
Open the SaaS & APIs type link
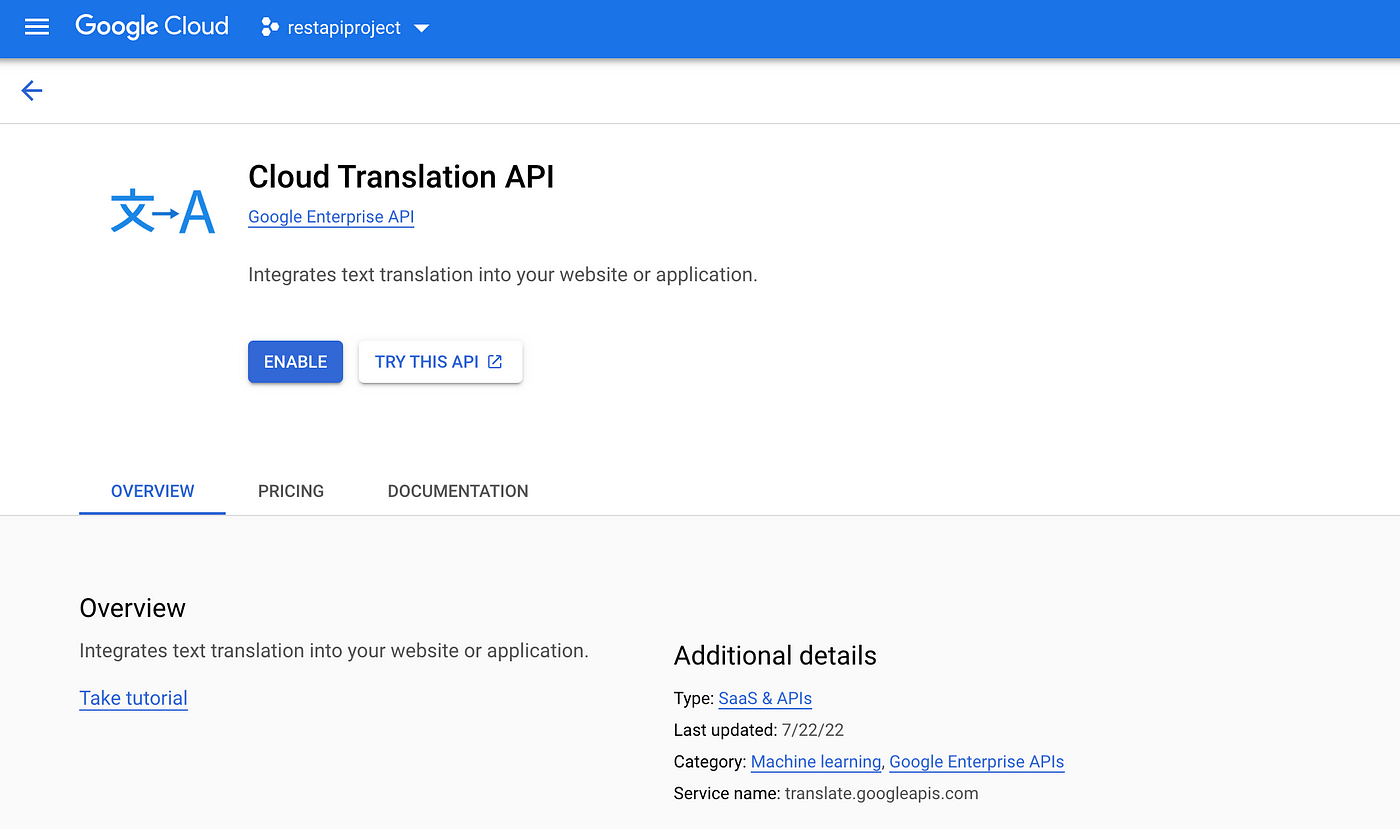[x=765, y=699]
